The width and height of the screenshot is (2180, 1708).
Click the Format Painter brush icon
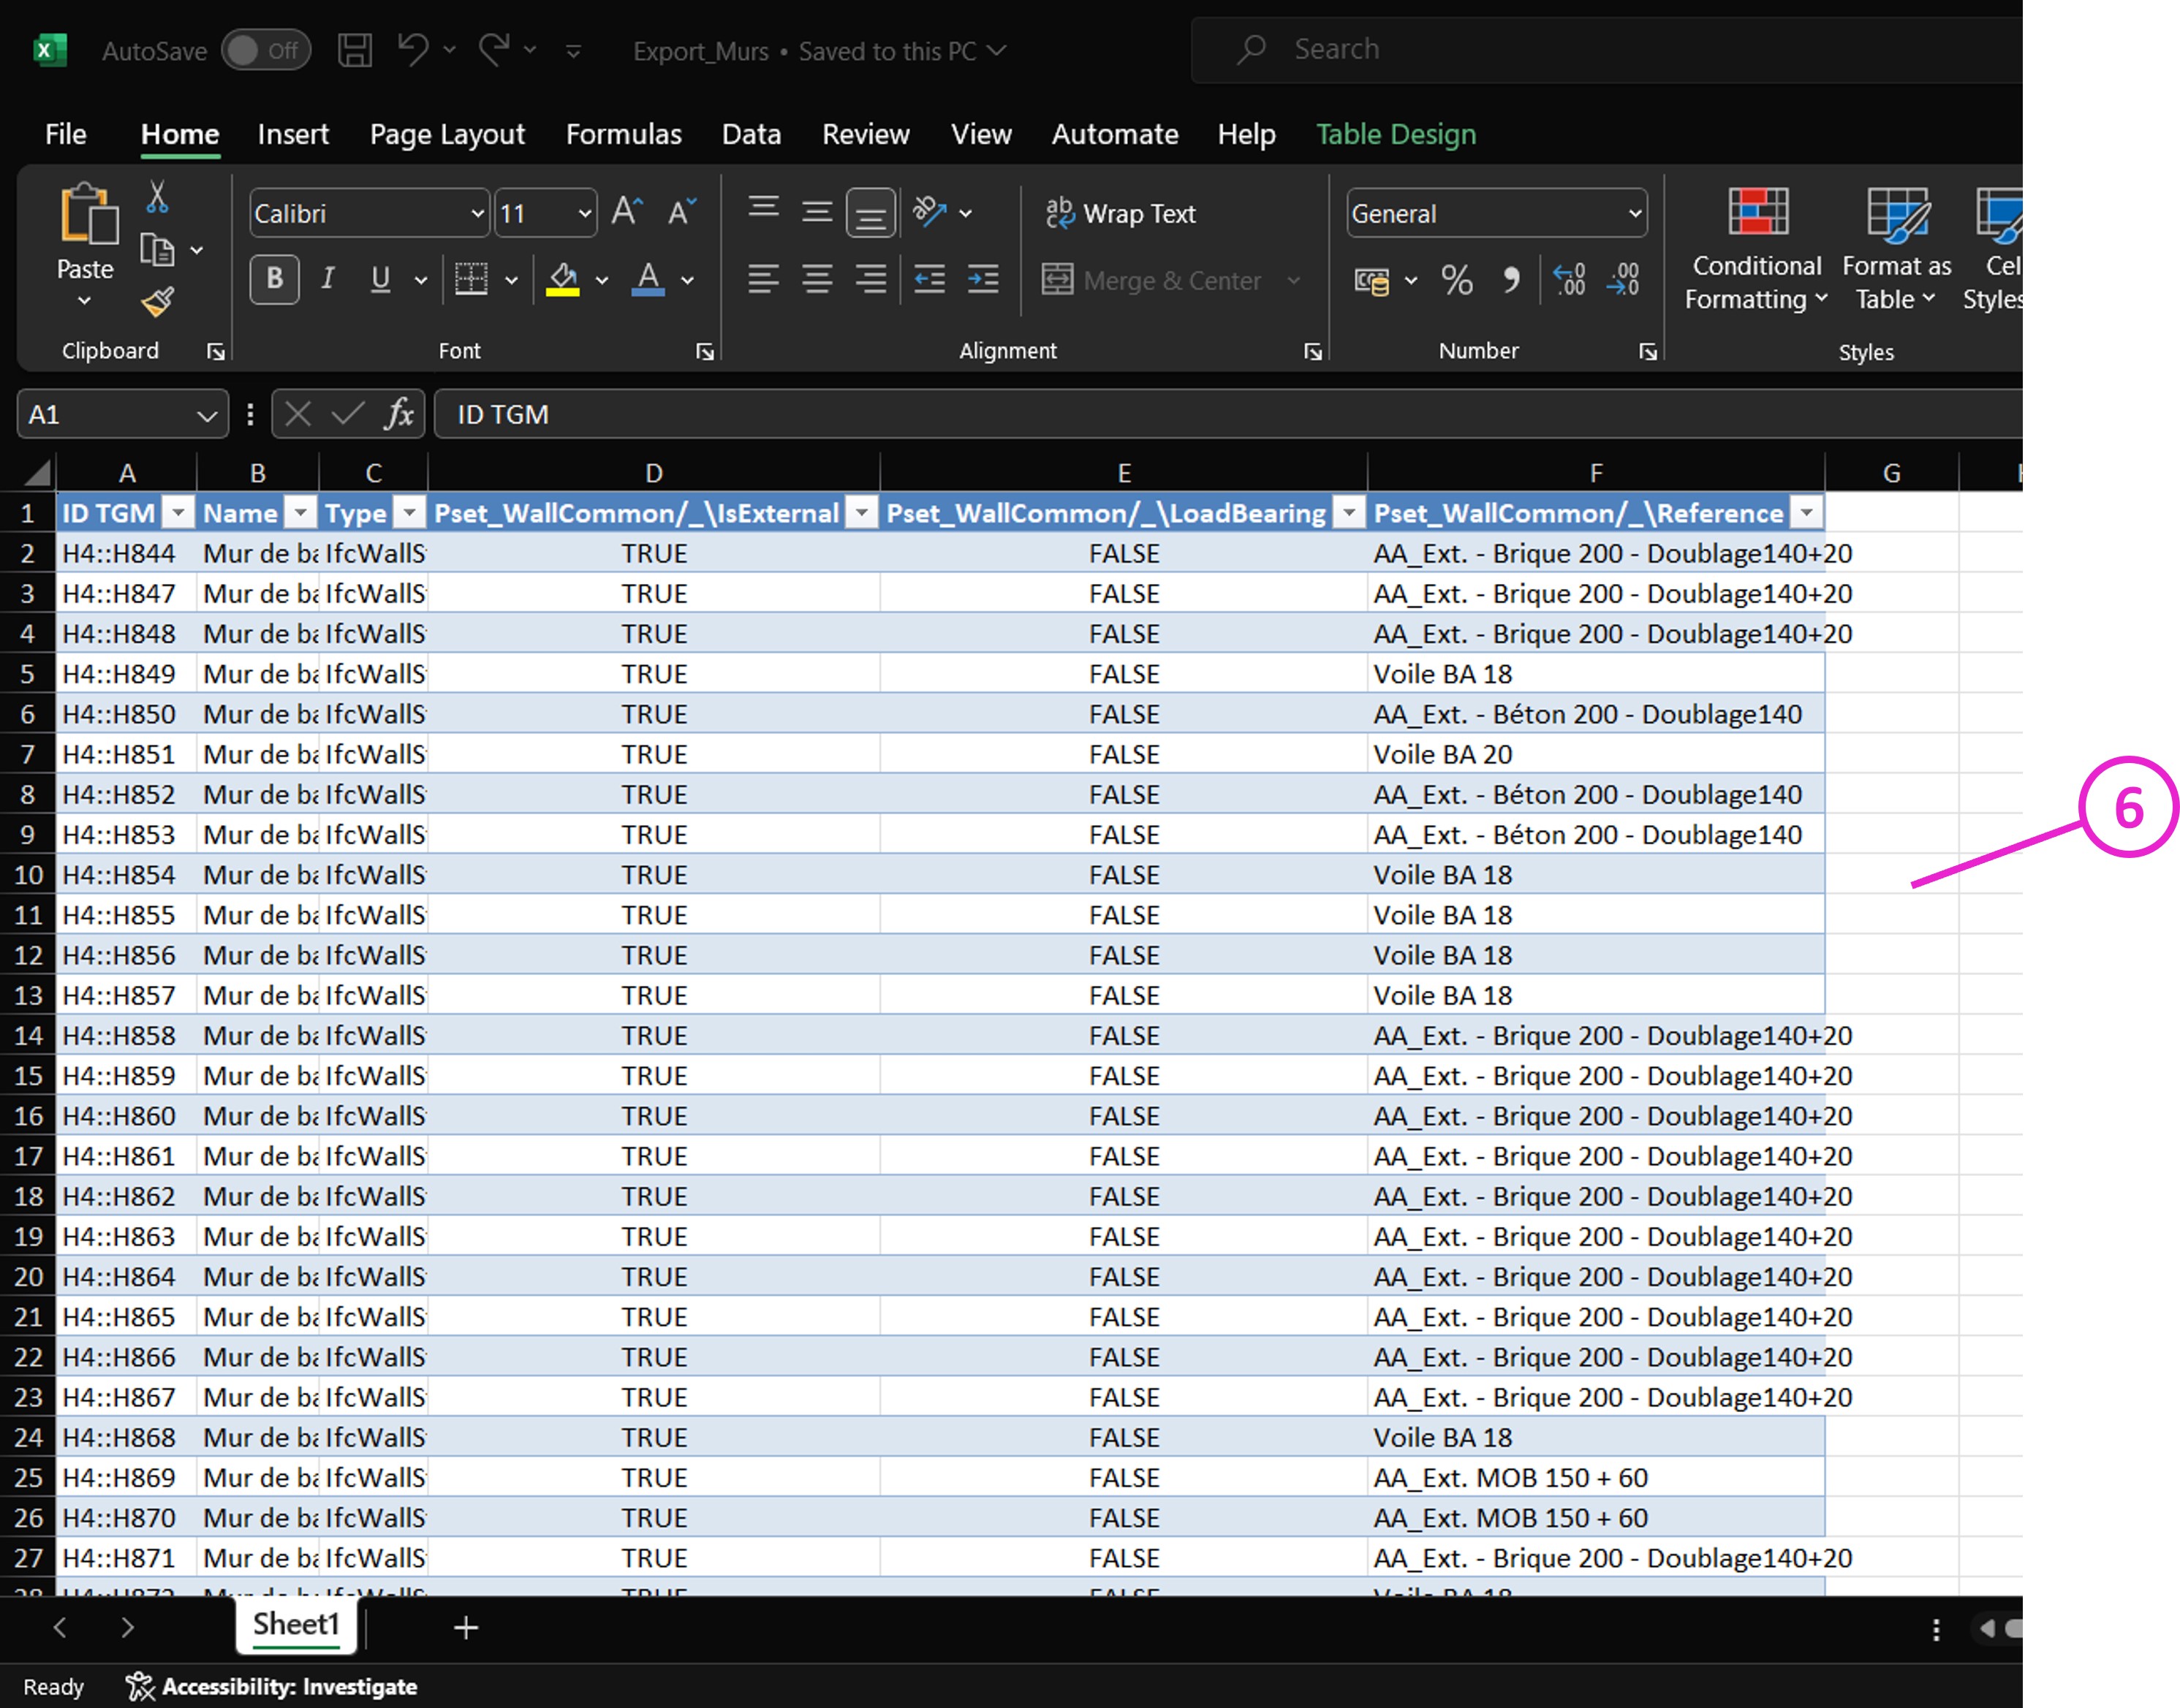click(157, 302)
